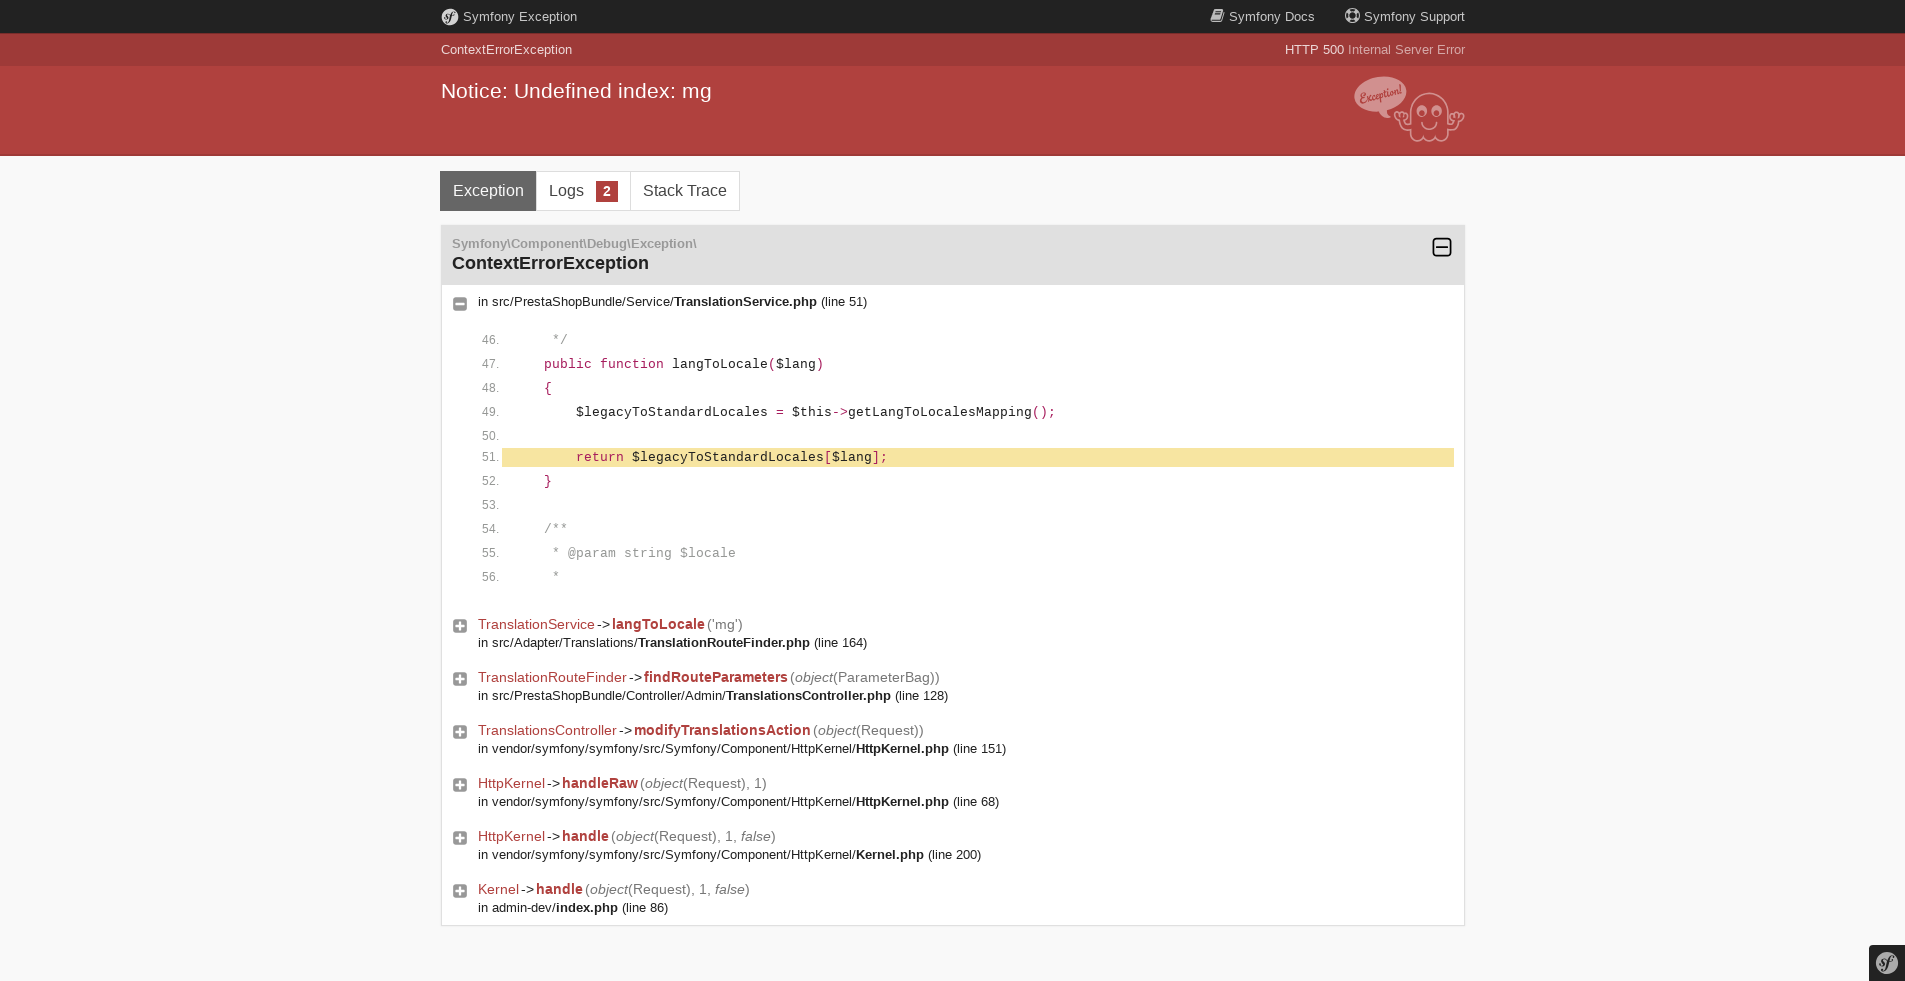Open Symfony Docs link
Viewport: 1905px width, 981px height.
tap(1262, 16)
